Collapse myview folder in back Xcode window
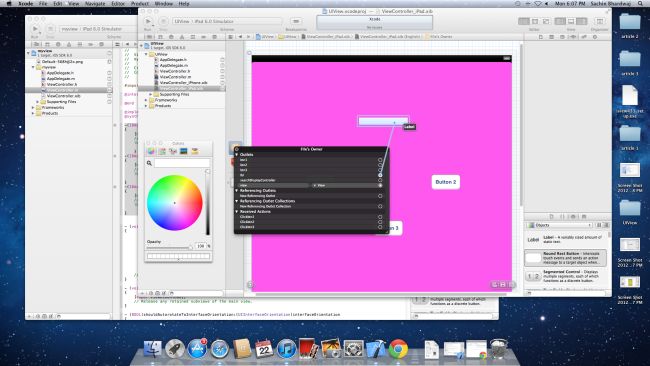The width and height of the screenshot is (650, 366). click(34, 67)
